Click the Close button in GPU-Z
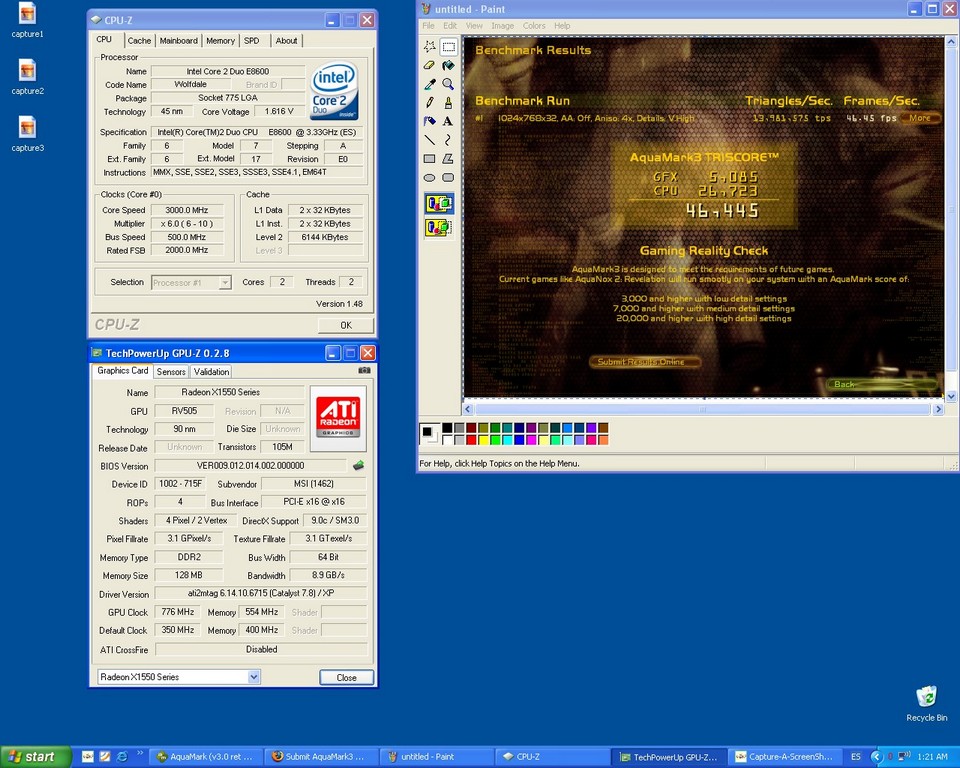The height and width of the screenshot is (768, 960). 347,677
